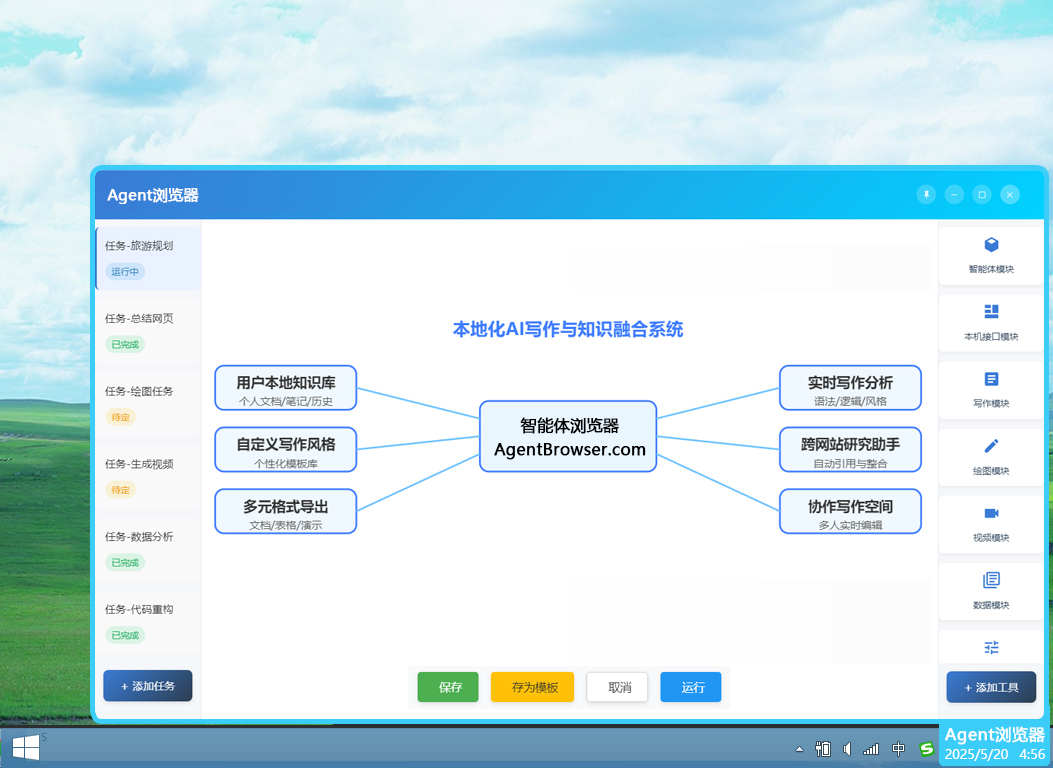The image size is (1053, 768).
Task: Start execution with the blue 运行 button
Action: pyautogui.click(x=691, y=687)
